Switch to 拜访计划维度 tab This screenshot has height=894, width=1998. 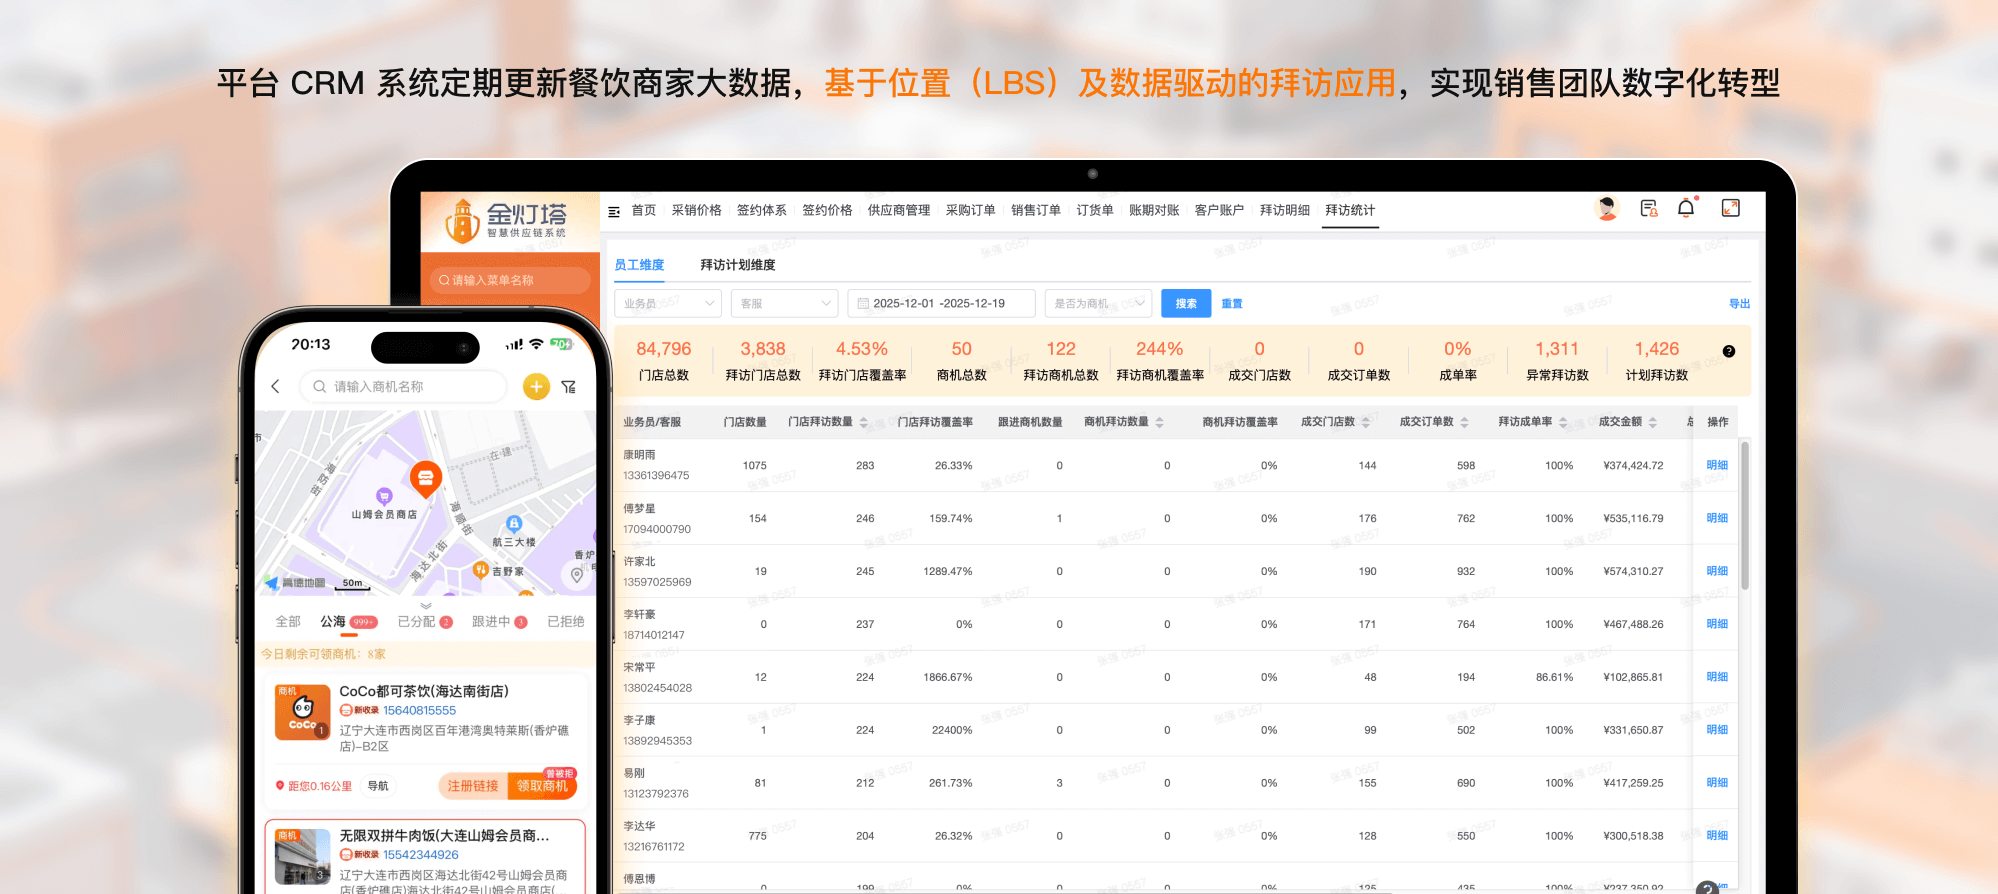tap(737, 265)
